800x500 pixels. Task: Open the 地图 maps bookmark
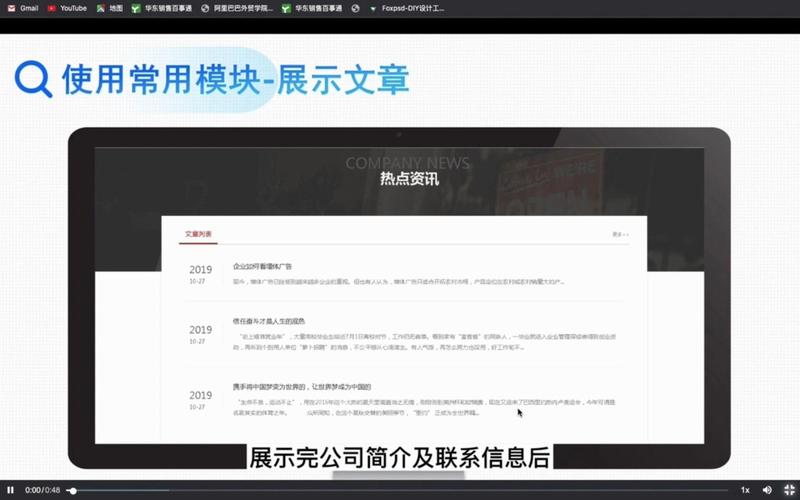pyautogui.click(x=110, y=8)
